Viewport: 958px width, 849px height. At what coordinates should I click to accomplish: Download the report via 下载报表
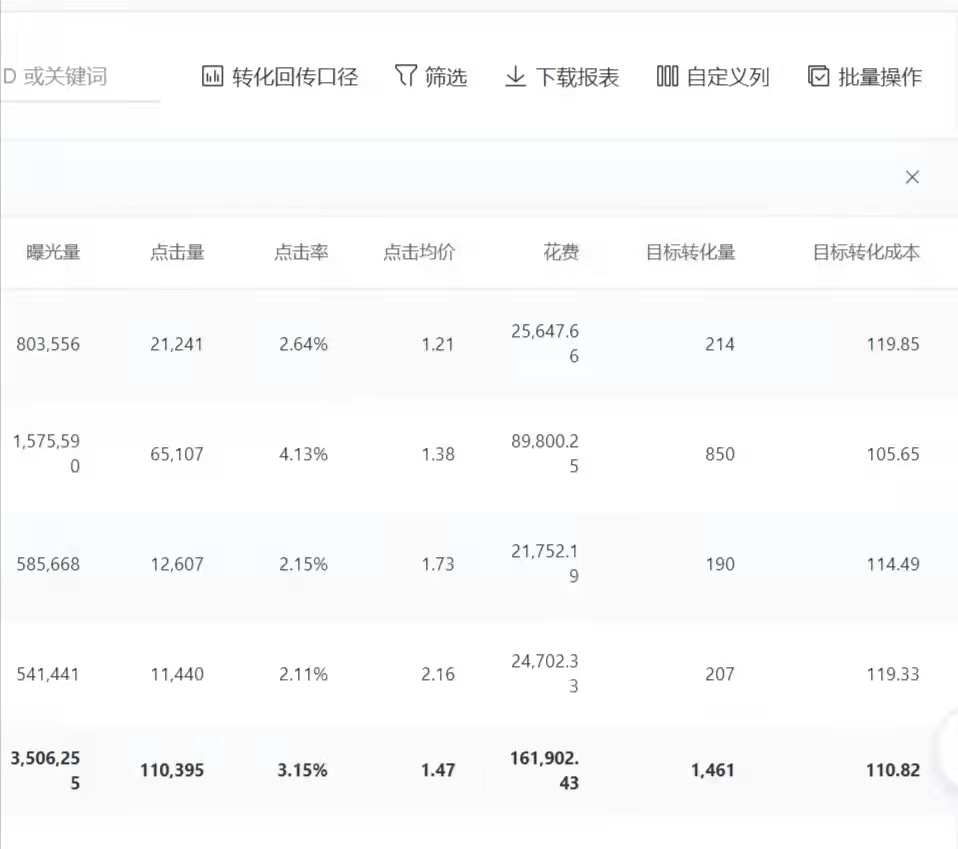pyautogui.click(x=562, y=76)
